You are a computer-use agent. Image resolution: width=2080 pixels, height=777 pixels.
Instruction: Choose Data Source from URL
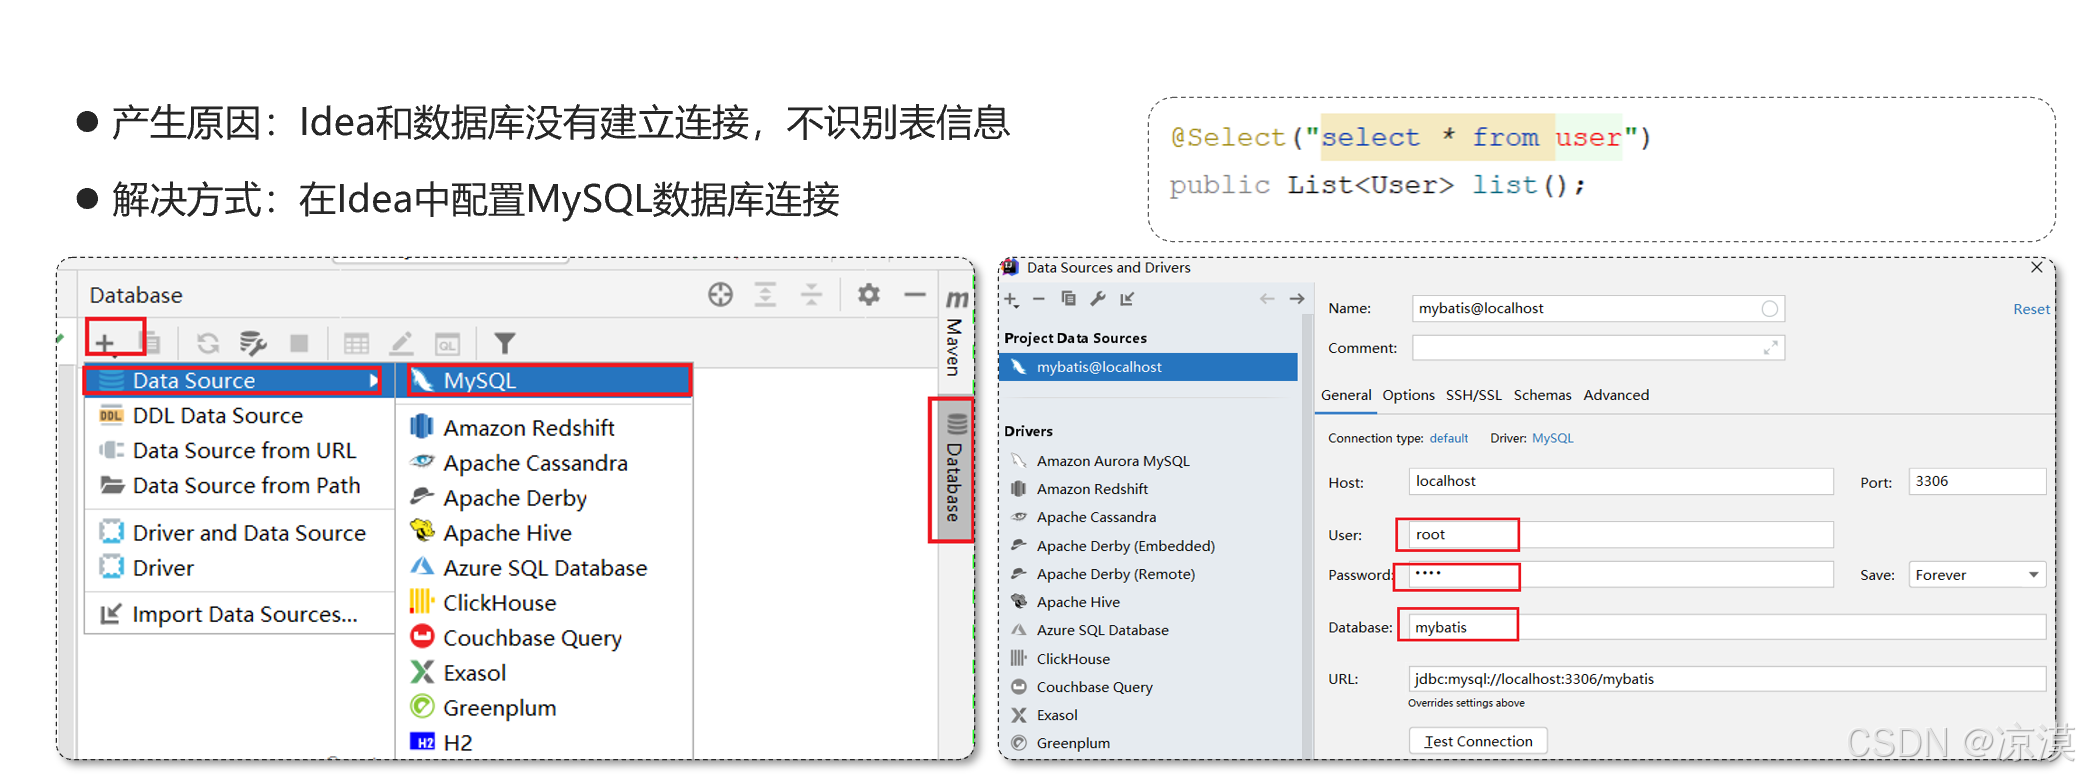pos(243,451)
